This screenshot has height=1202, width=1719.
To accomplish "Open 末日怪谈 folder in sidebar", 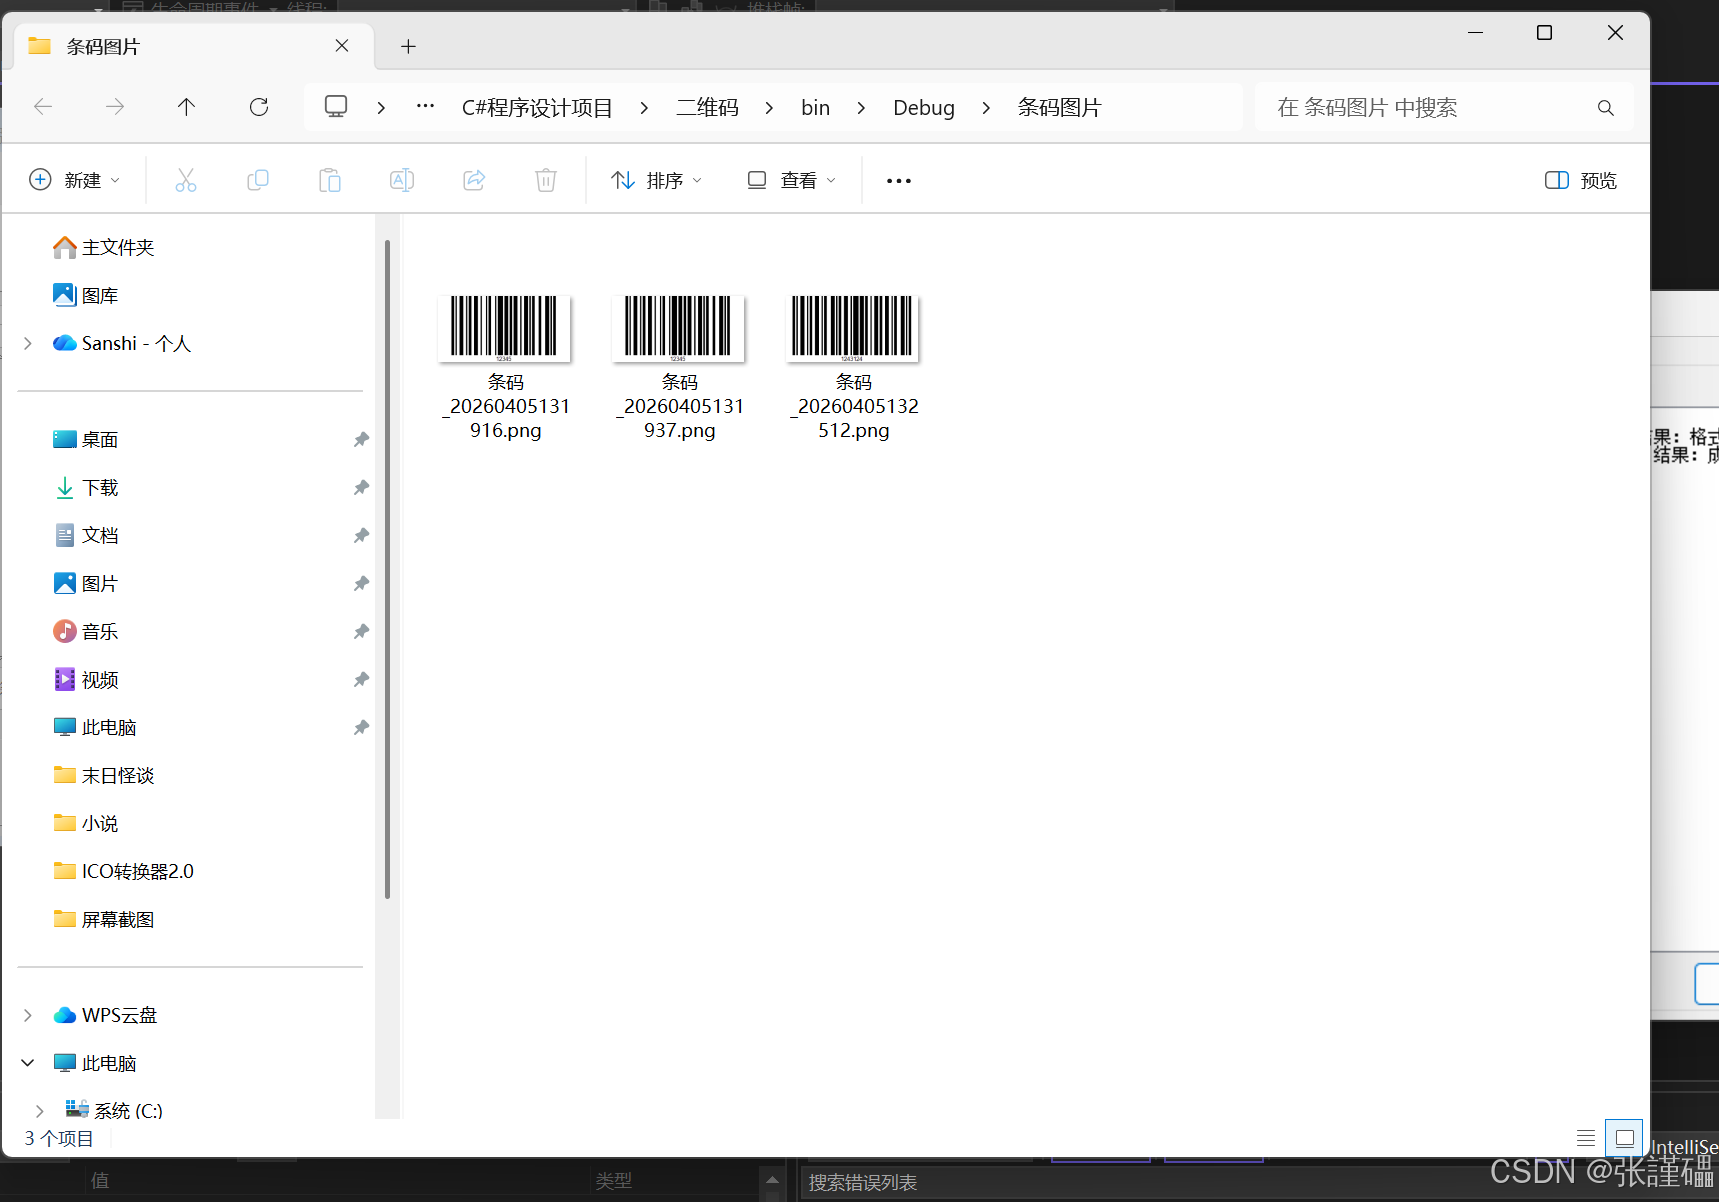I will point(104,775).
